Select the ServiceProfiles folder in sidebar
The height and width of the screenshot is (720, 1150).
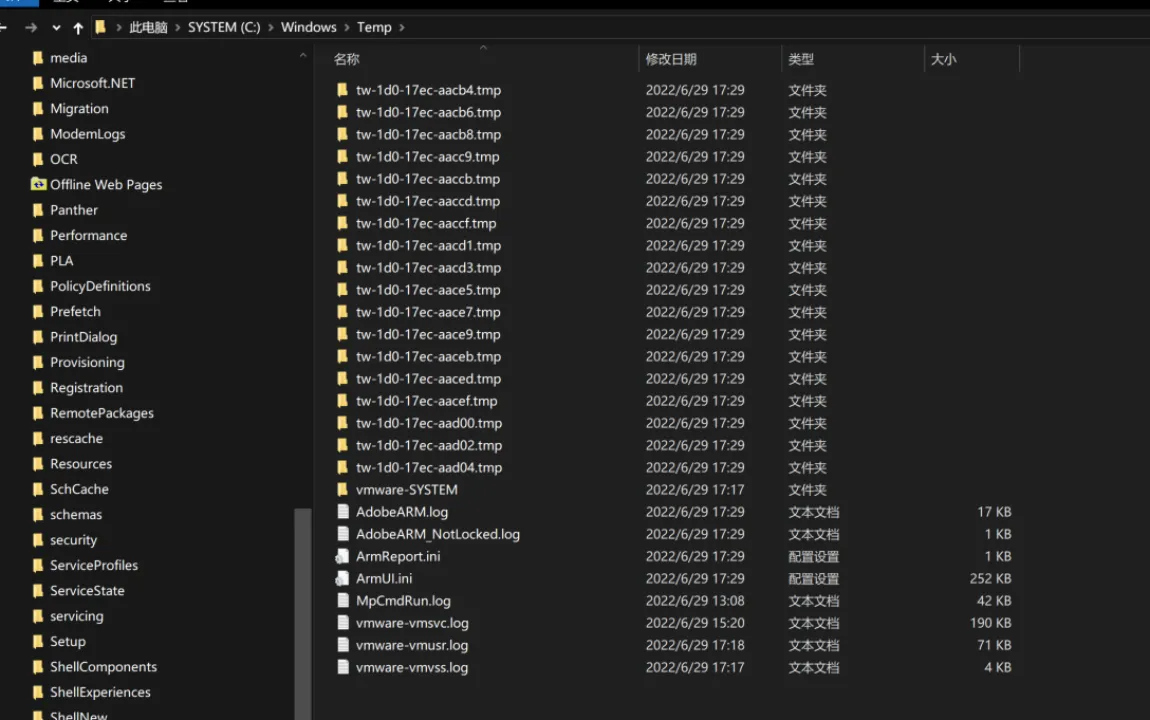94,565
